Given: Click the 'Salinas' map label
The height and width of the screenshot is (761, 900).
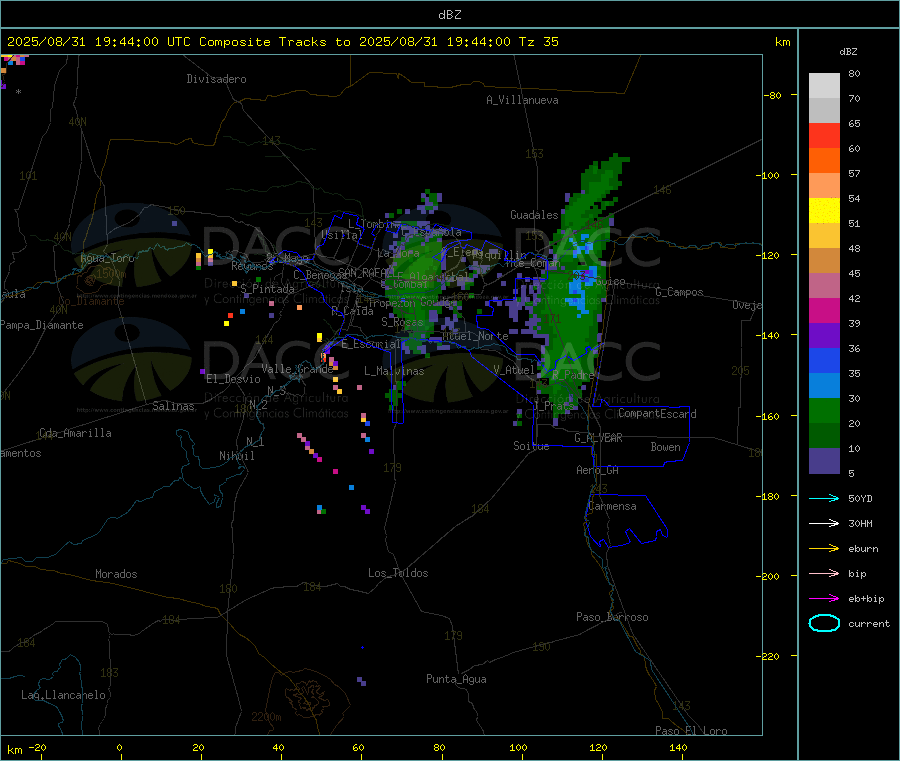Looking at the screenshot, I should pos(173,406).
